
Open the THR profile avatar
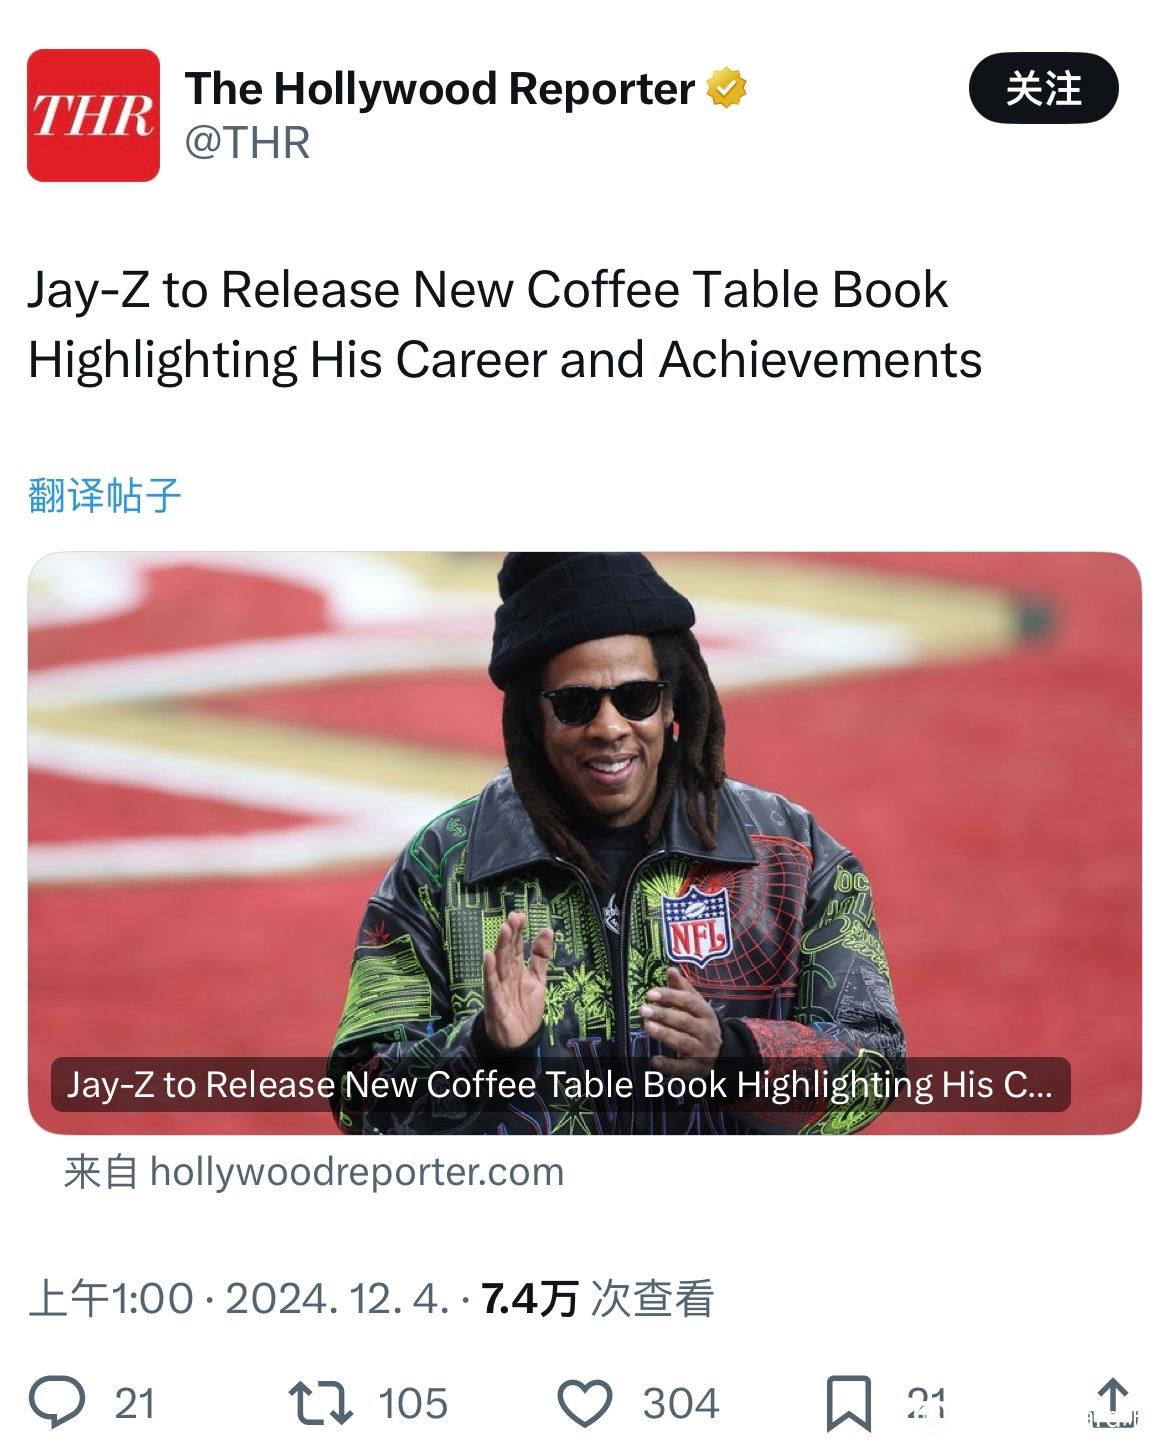(93, 115)
